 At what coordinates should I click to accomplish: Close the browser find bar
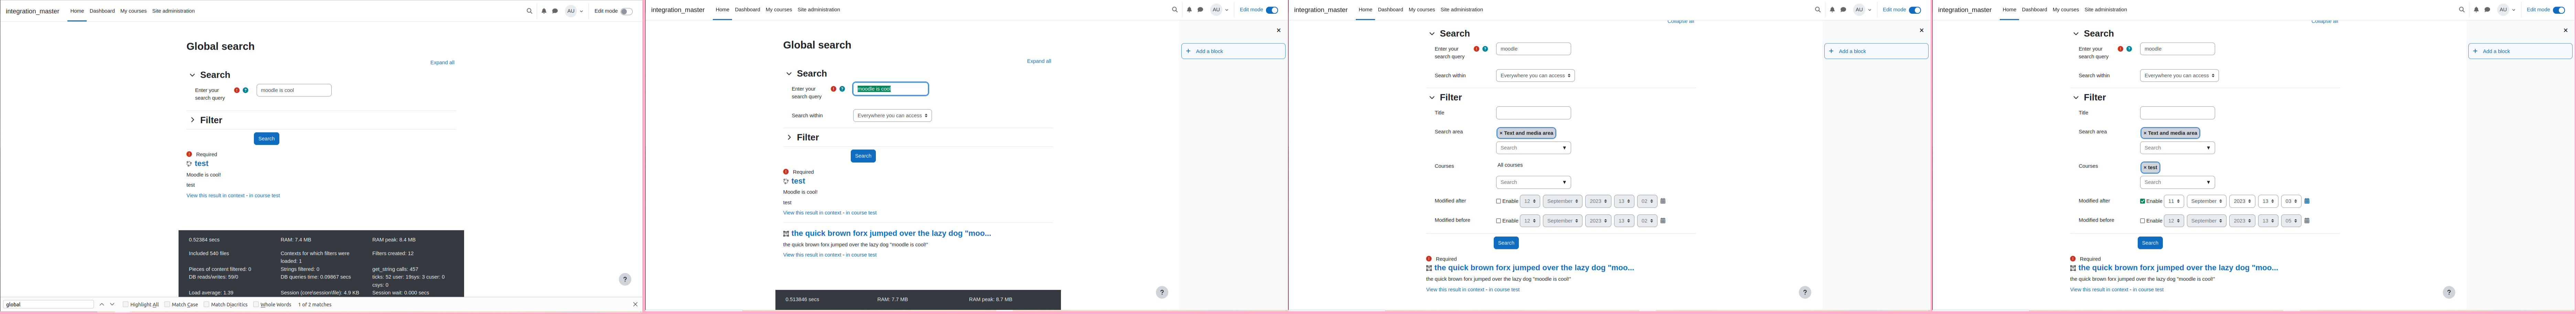635,304
